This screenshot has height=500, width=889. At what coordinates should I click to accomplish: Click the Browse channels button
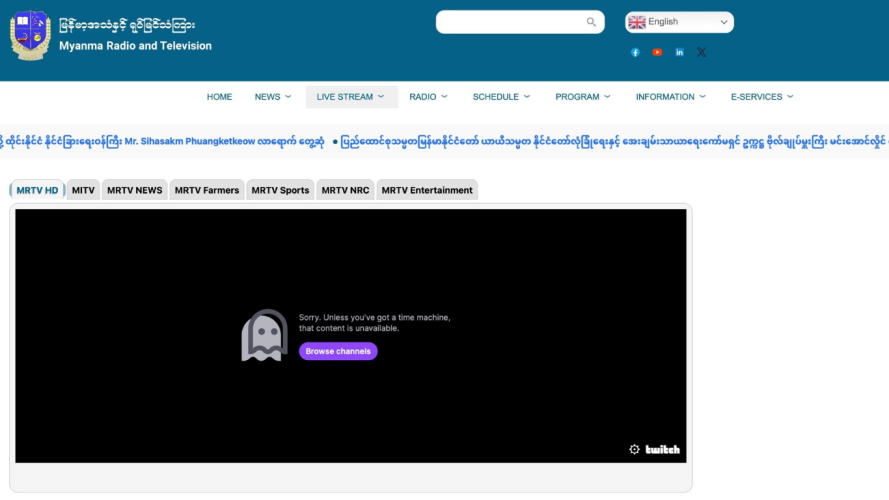coord(338,351)
